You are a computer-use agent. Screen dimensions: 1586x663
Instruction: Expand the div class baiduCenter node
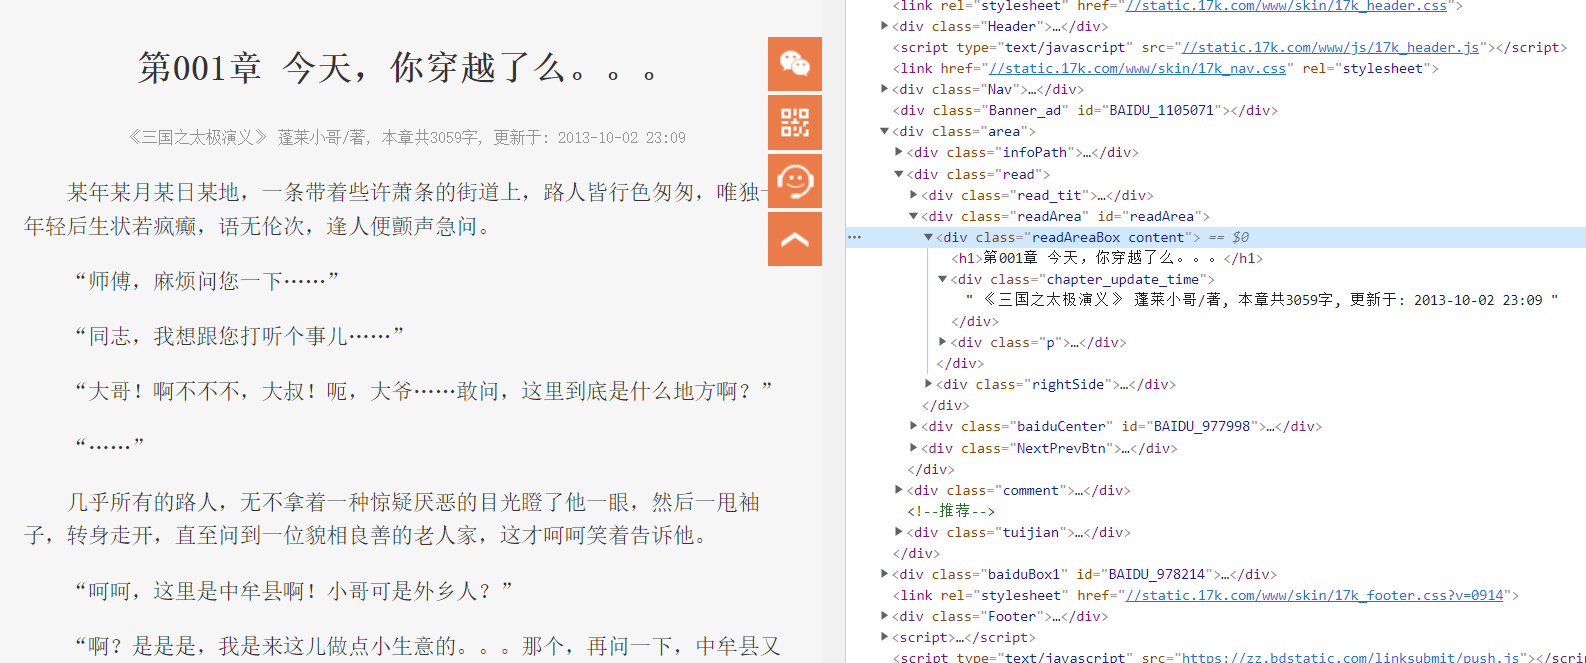[x=913, y=426]
